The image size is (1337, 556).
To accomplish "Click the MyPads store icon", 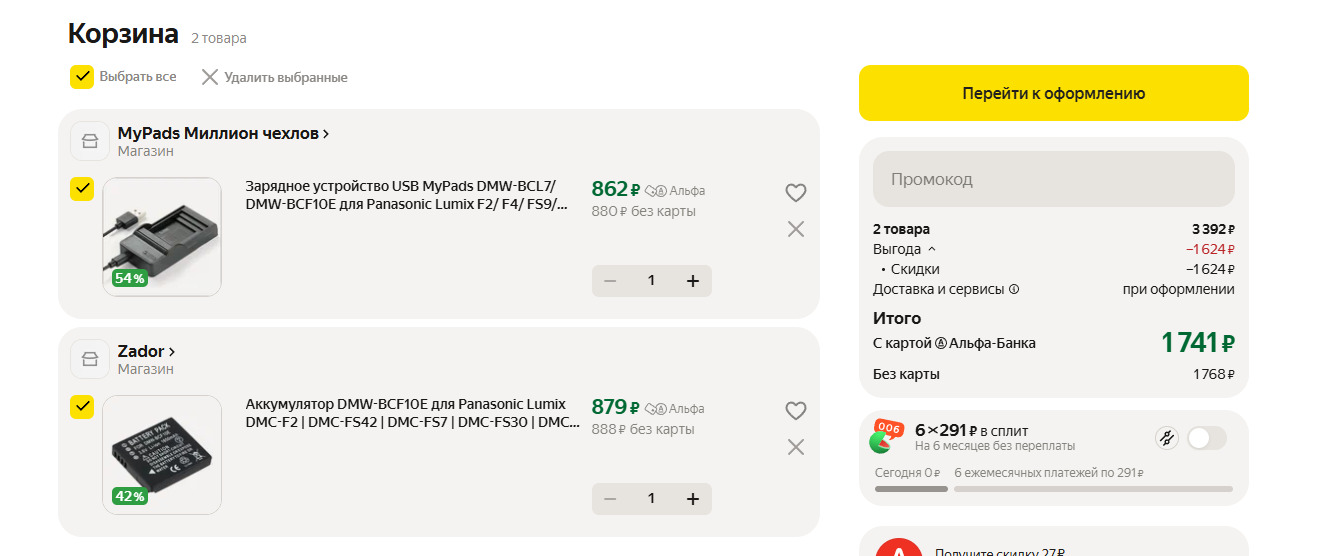I will (x=90, y=141).
